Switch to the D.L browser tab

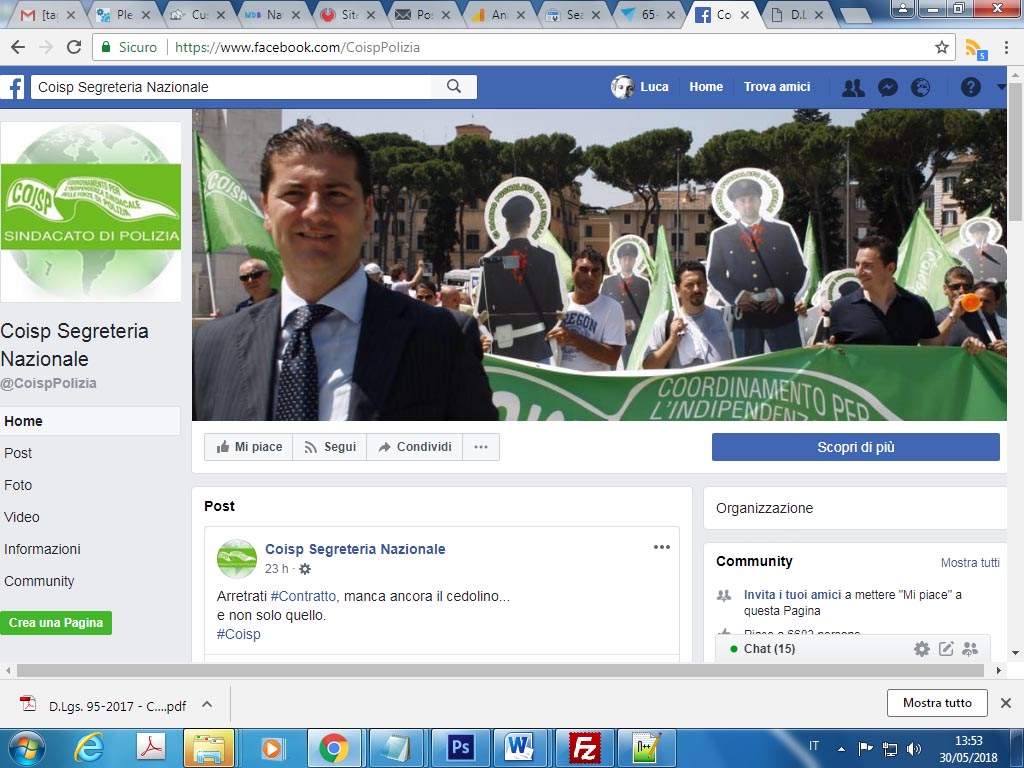pos(797,15)
